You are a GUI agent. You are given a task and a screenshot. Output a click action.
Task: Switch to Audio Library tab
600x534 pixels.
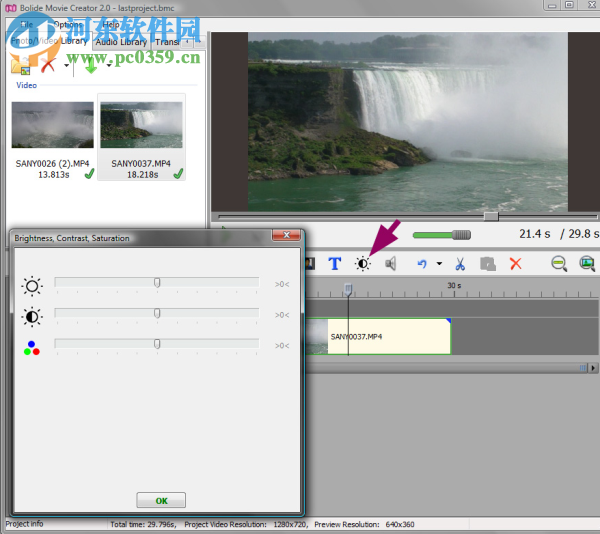pos(121,42)
